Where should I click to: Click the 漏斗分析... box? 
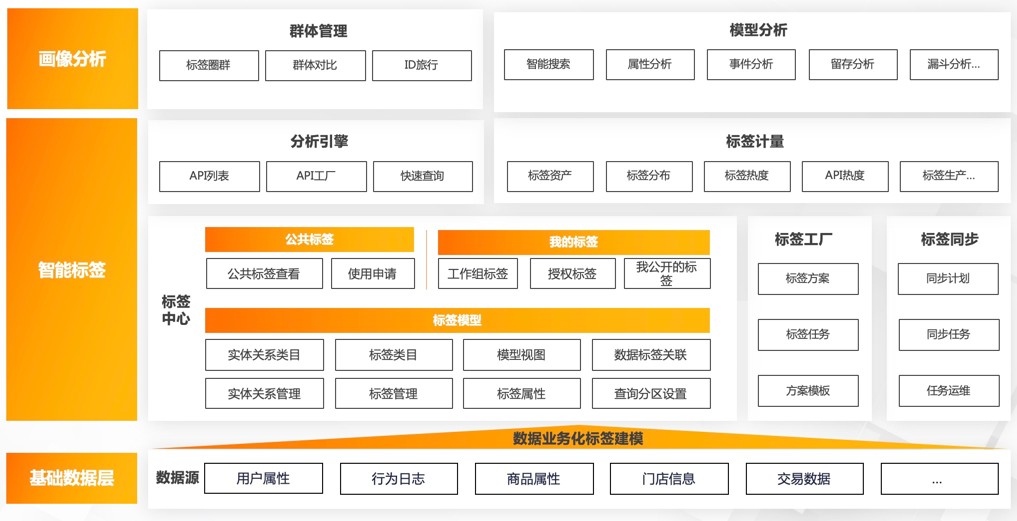coord(954,64)
